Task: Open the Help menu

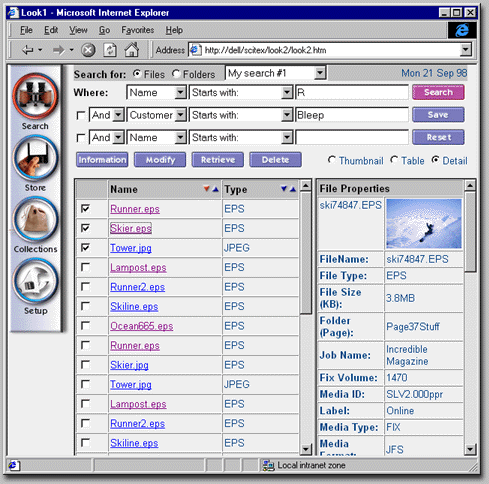Action: click(x=174, y=30)
